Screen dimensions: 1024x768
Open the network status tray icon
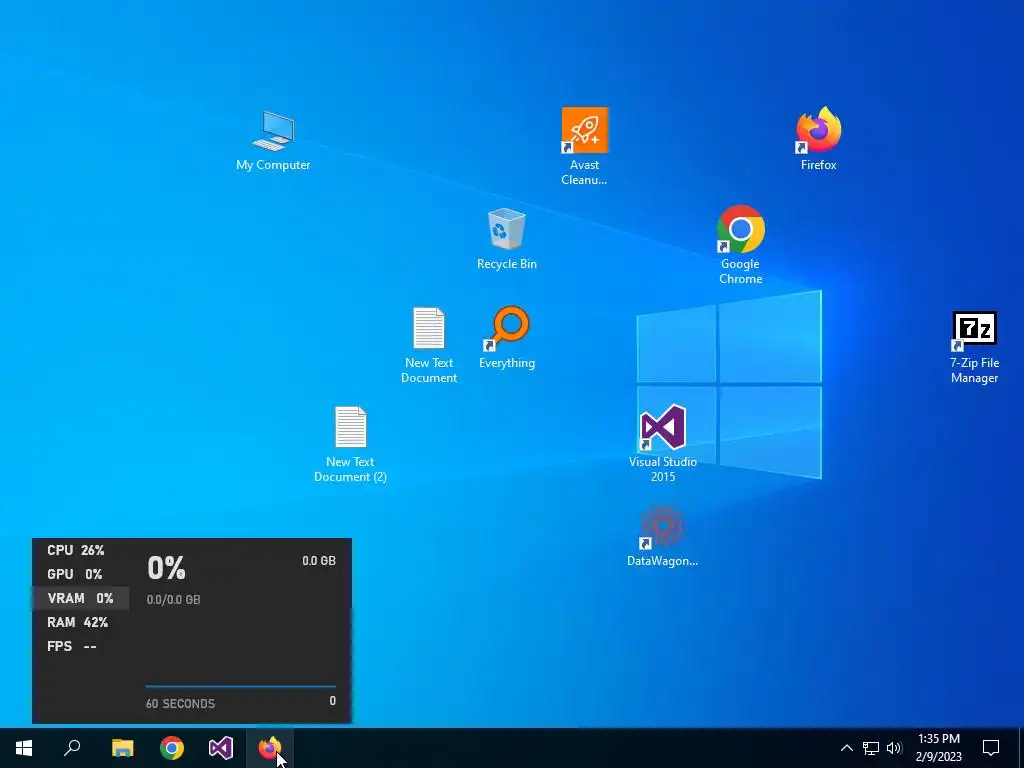click(x=871, y=748)
